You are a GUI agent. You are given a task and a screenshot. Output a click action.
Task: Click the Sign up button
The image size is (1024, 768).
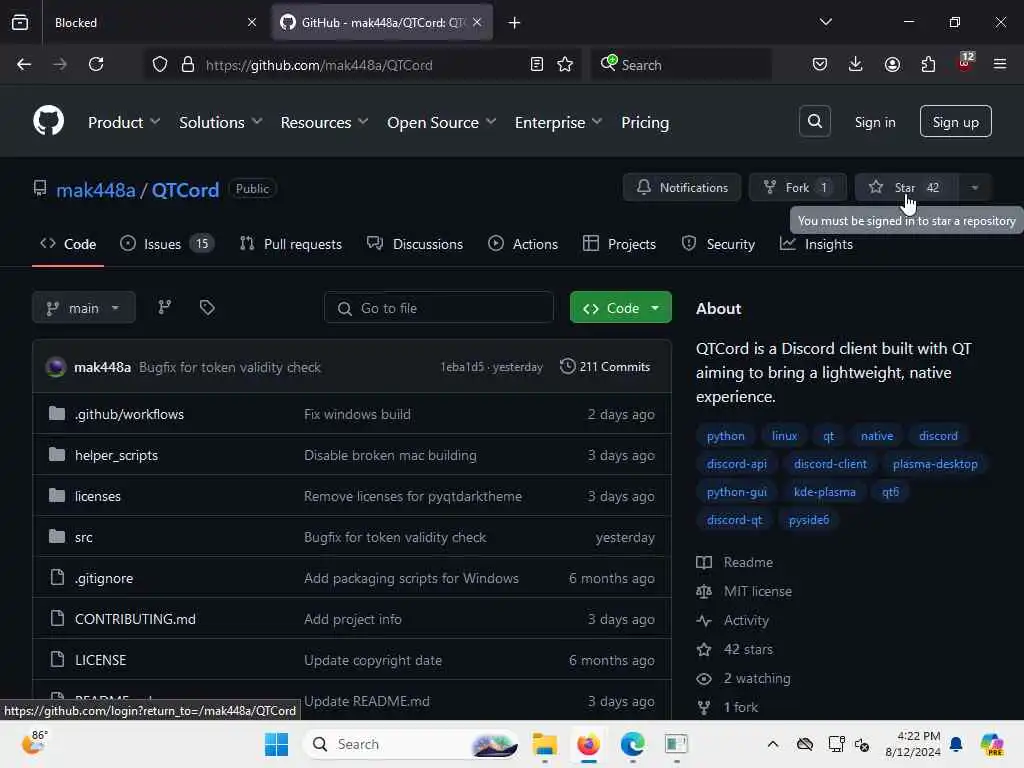point(955,121)
